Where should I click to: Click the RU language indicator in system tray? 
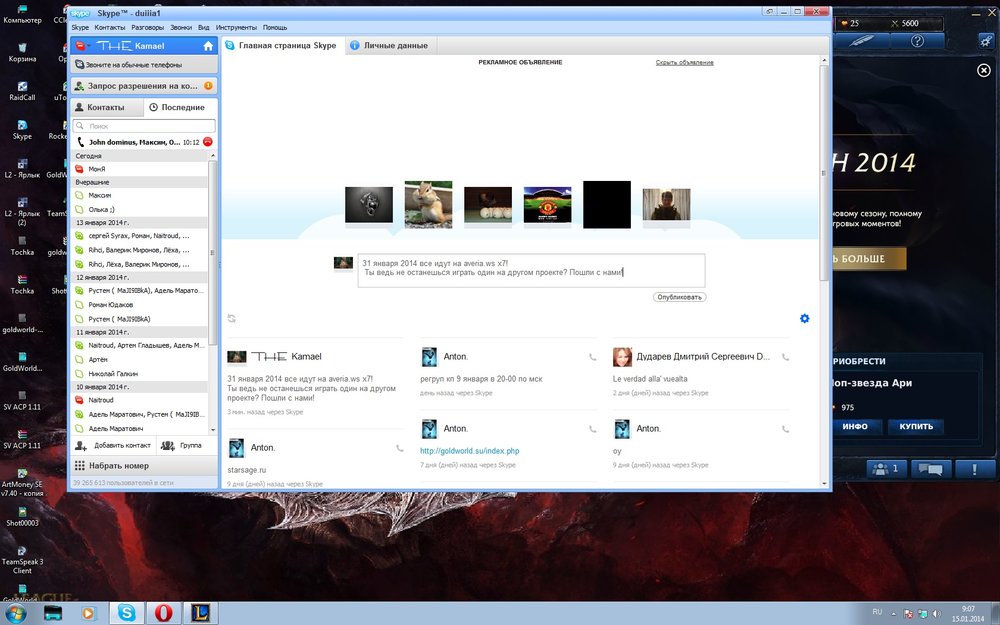coord(877,610)
